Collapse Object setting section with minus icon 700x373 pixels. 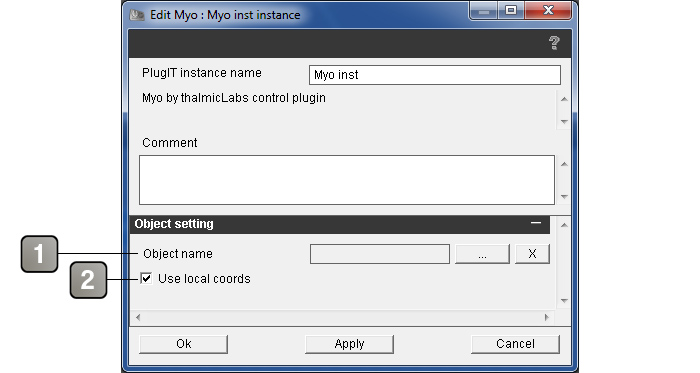(x=536, y=223)
